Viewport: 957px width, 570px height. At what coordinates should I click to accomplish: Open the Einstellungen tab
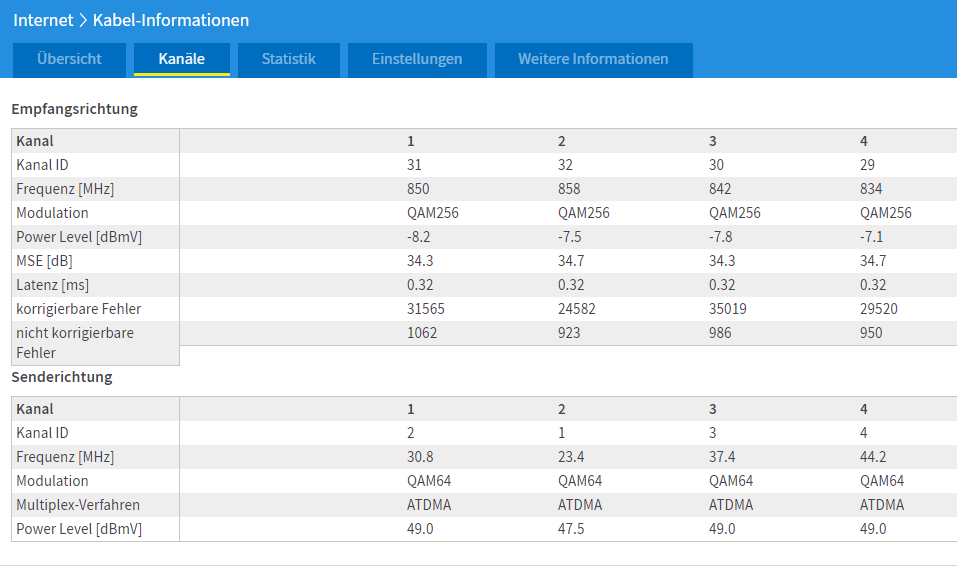(x=417, y=59)
